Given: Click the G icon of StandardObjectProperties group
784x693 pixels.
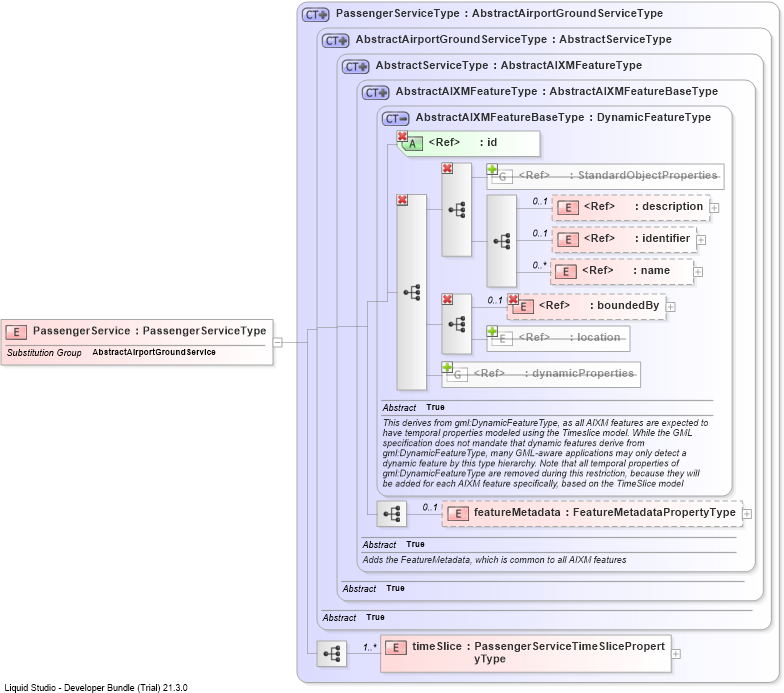Looking at the screenshot, I should (x=502, y=176).
